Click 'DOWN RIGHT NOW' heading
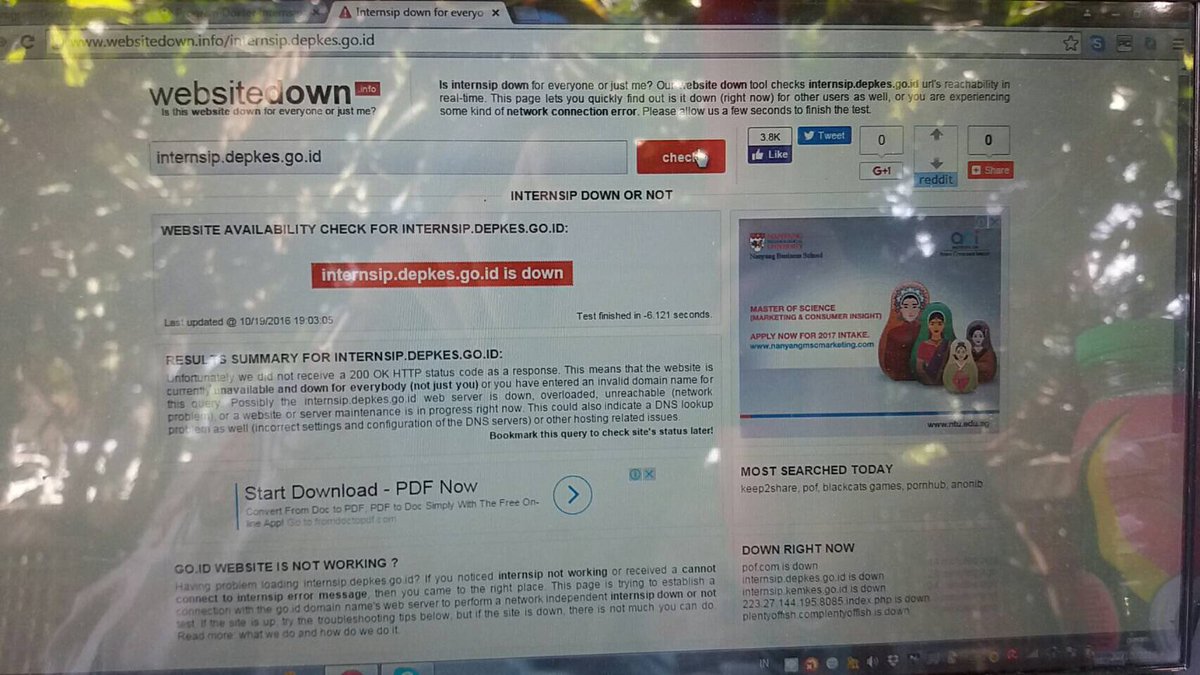Screen dimensions: 1200x675 [798, 549]
